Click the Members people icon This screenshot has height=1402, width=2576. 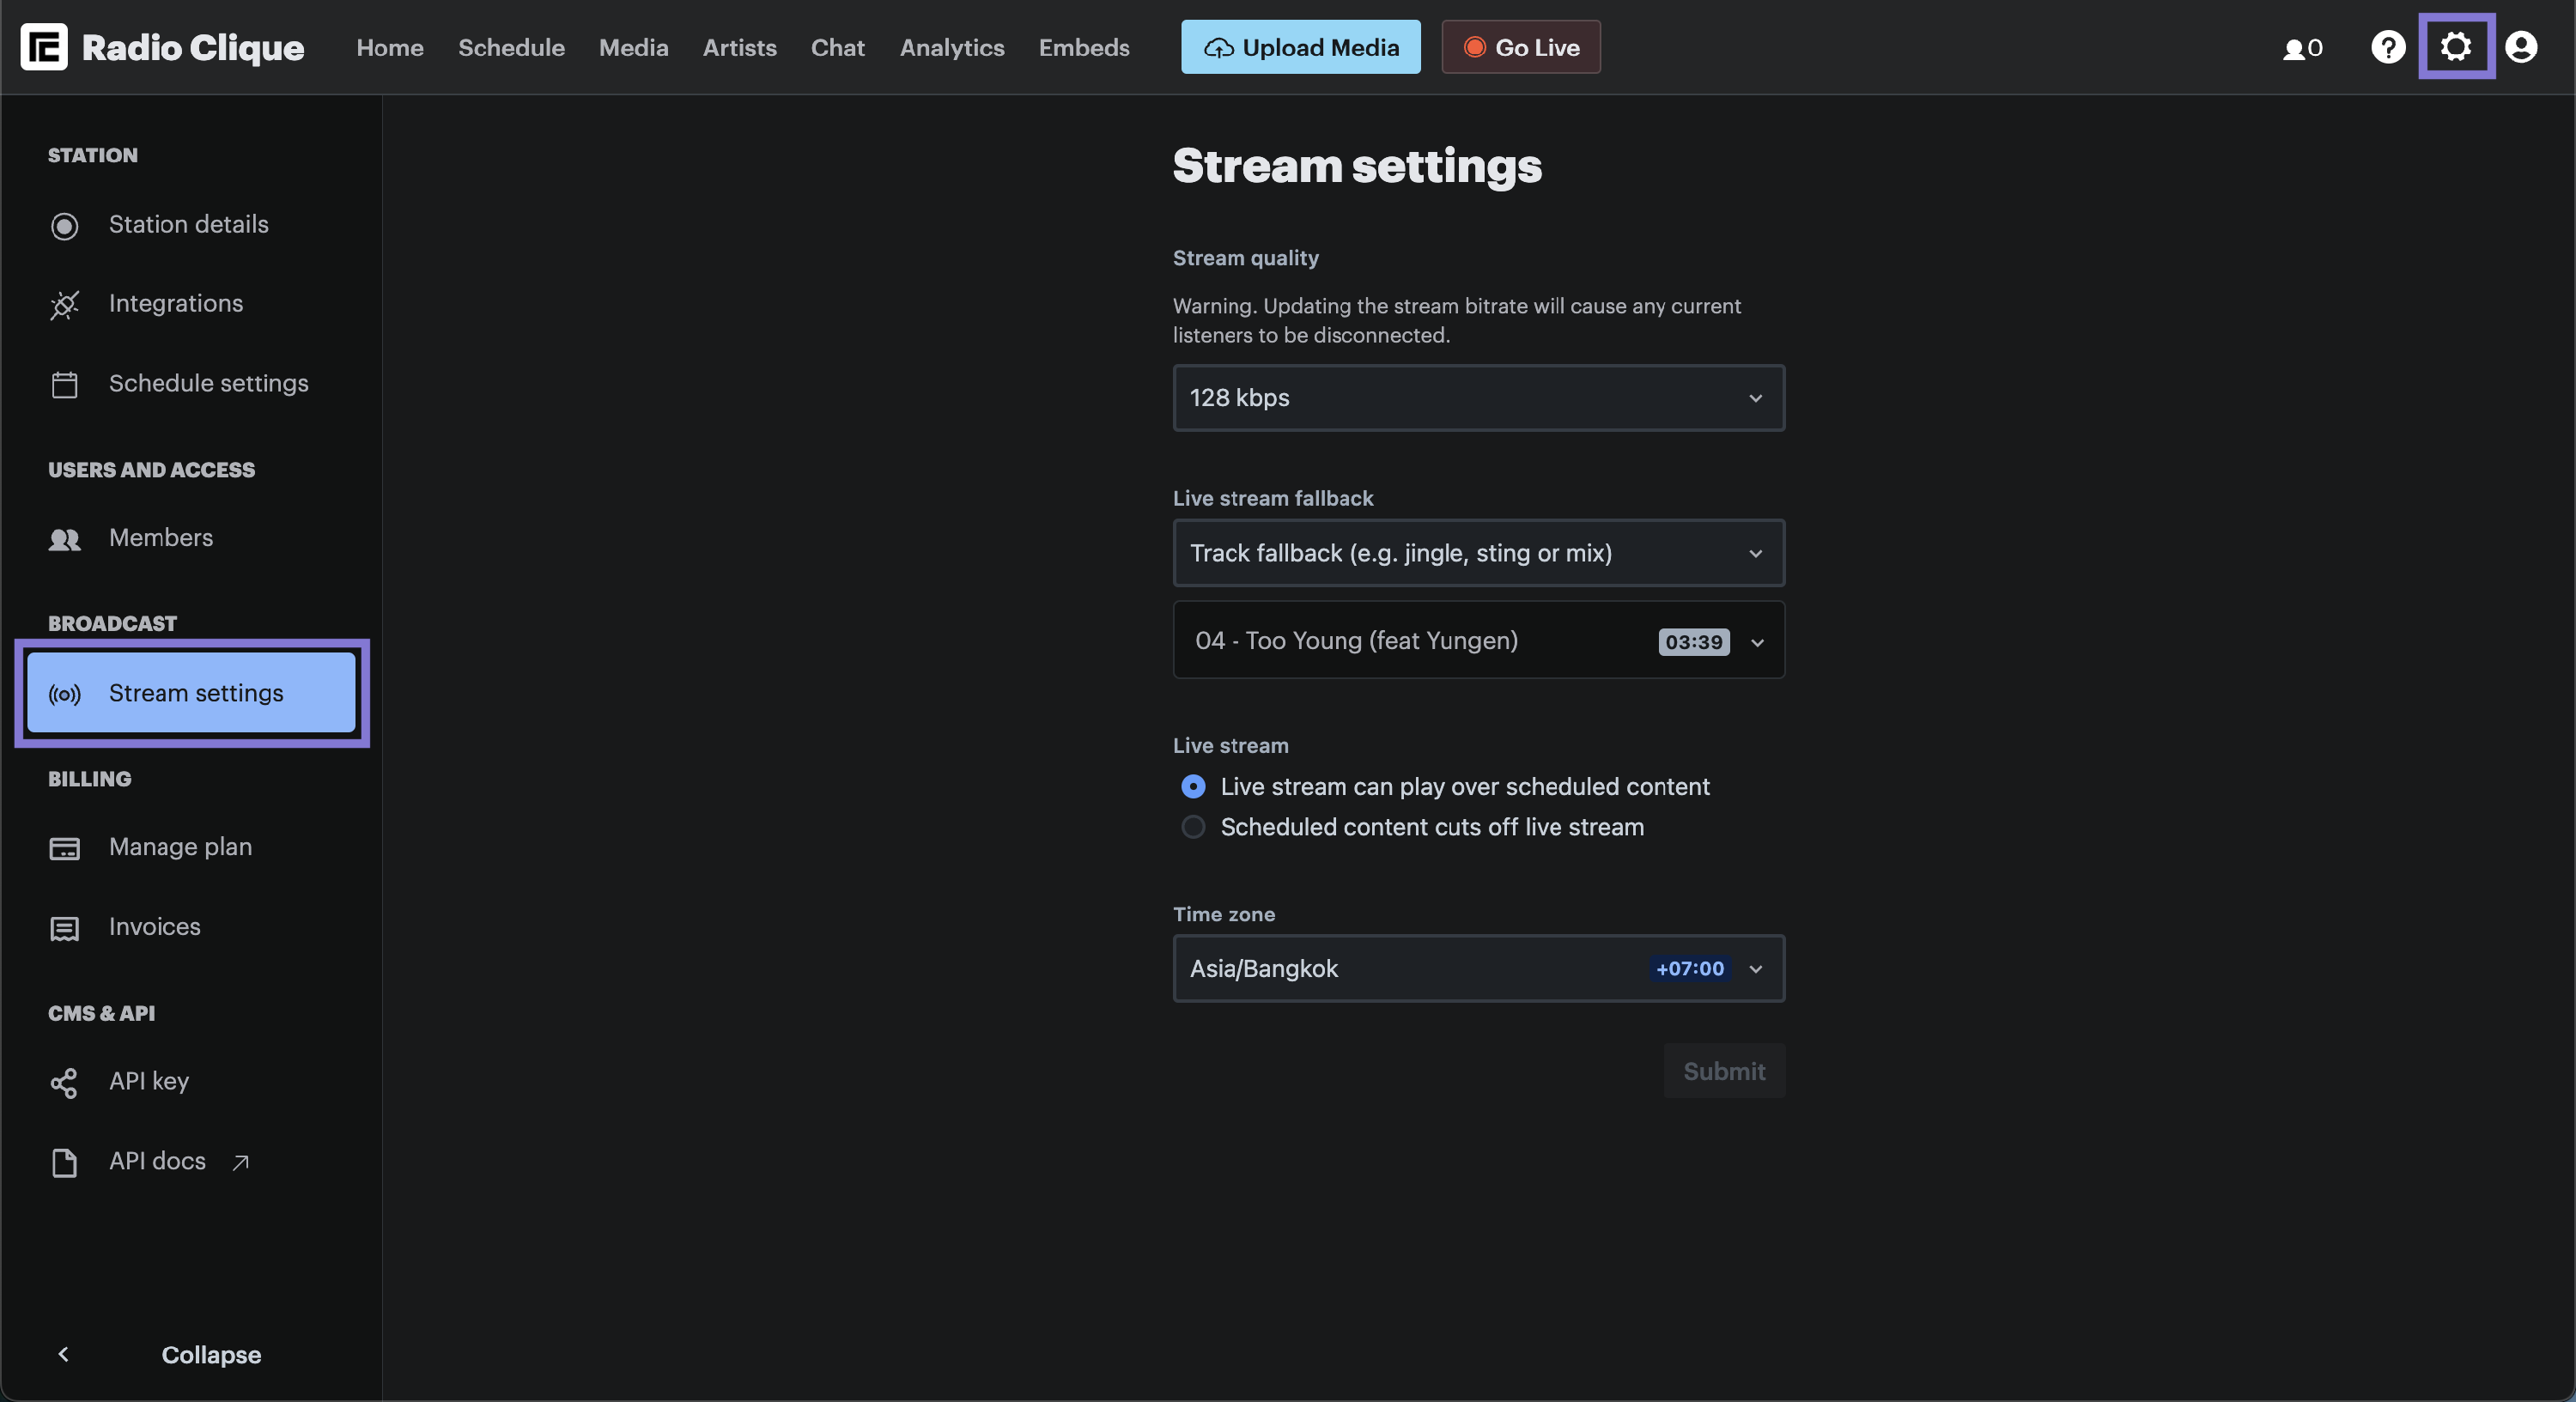[x=64, y=540]
